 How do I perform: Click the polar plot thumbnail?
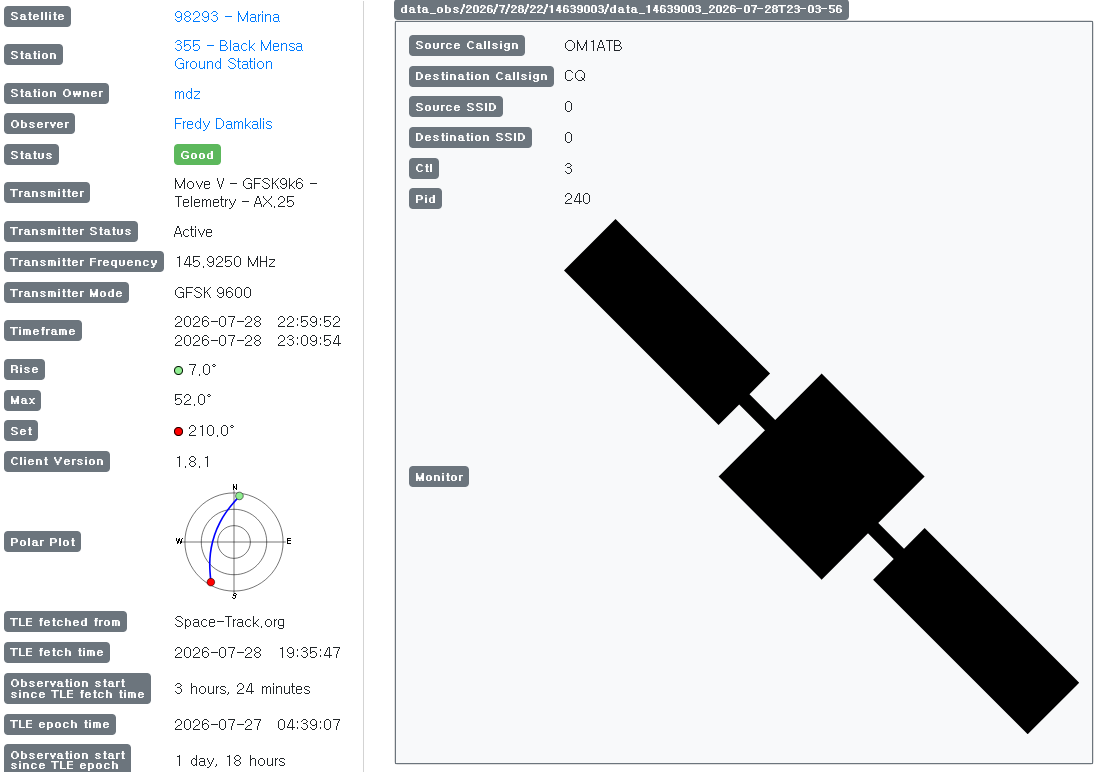(234, 542)
